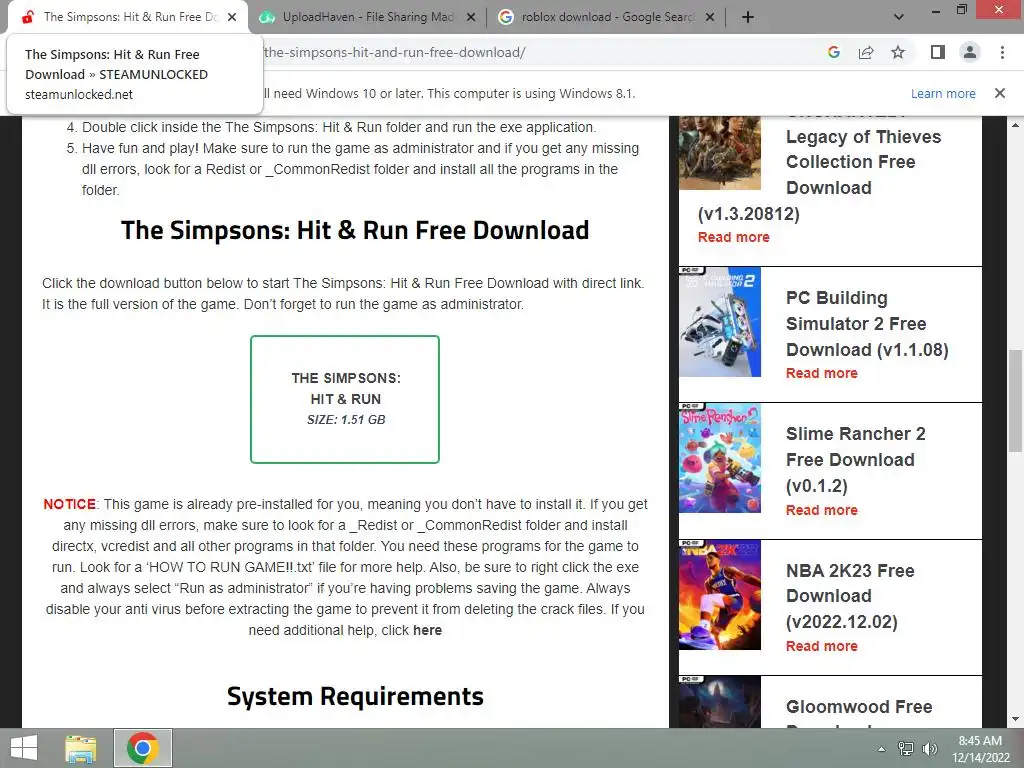Viewport: 1024px width, 768px height.
Task: Open NBA 2K23 Free Download title
Action: click(850, 596)
